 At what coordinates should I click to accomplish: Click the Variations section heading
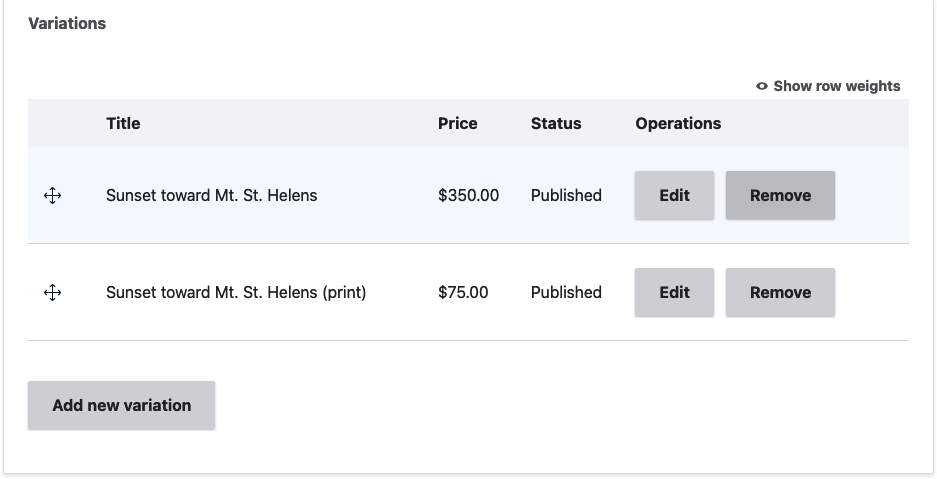tap(67, 23)
